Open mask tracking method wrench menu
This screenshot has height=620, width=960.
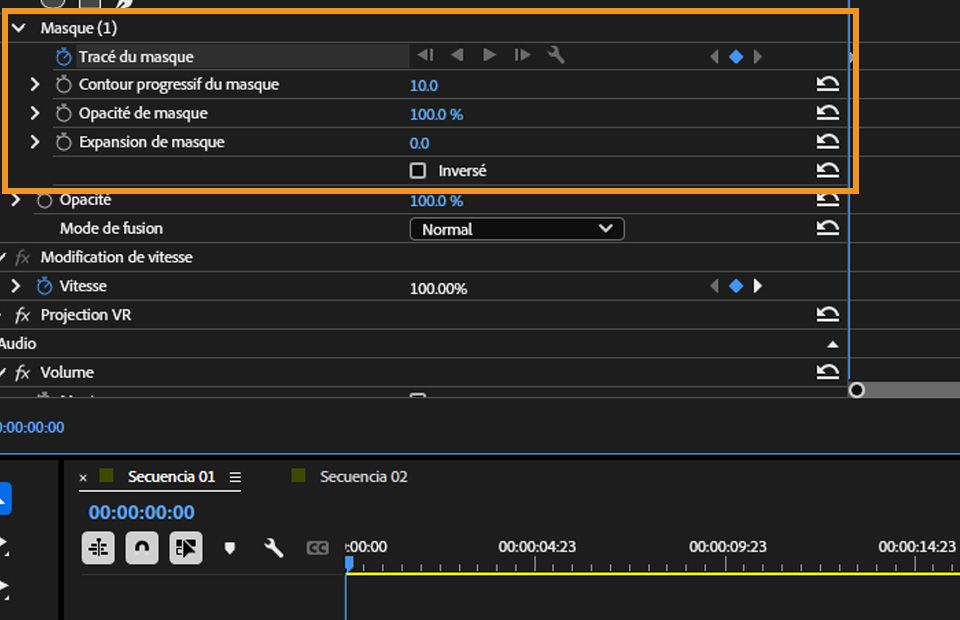point(556,55)
